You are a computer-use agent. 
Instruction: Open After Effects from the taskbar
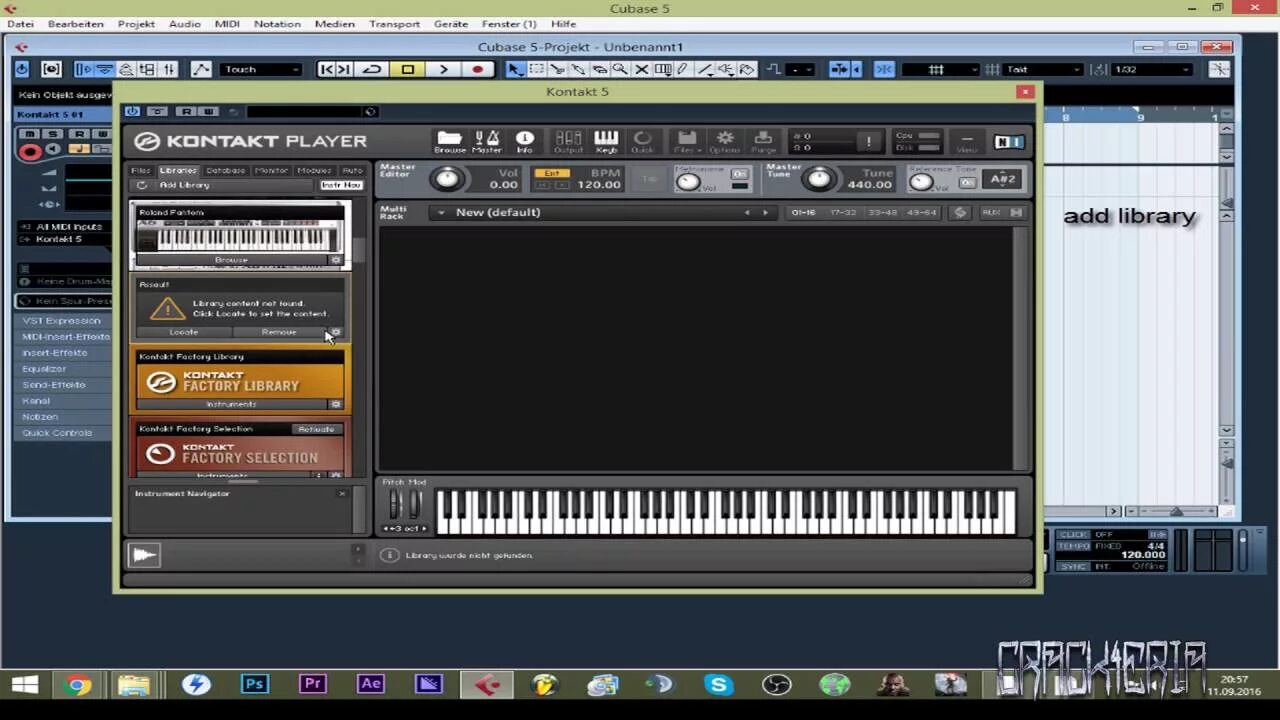[x=370, y=685]
